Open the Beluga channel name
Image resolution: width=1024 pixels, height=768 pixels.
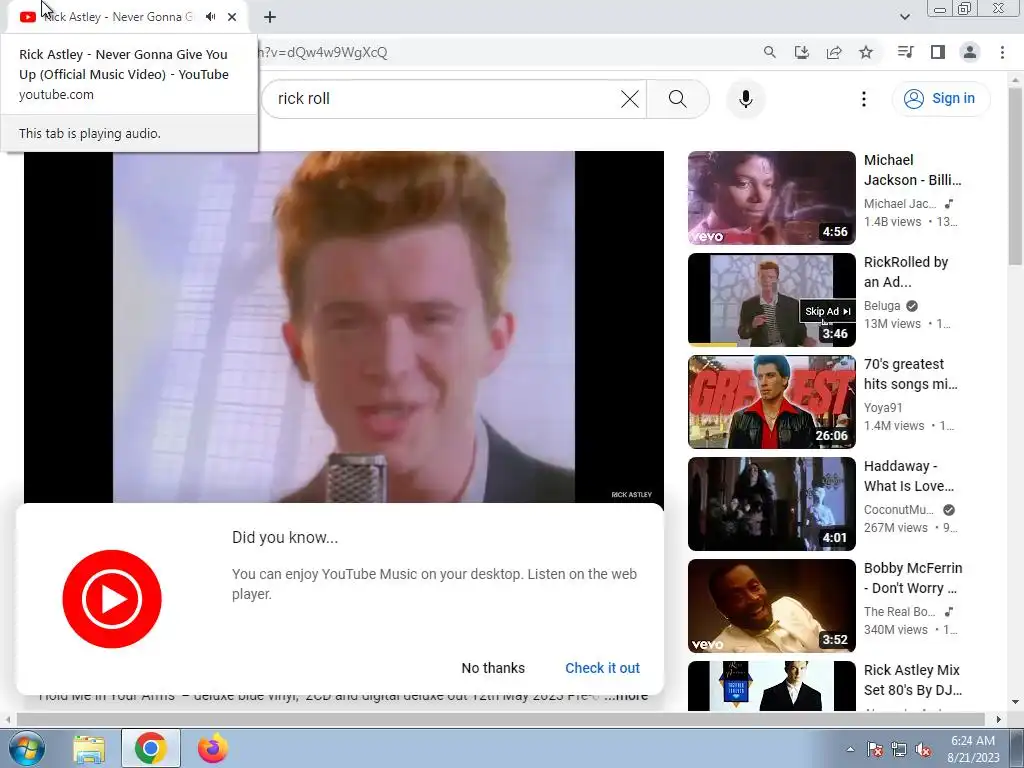(x=882, y=306)
